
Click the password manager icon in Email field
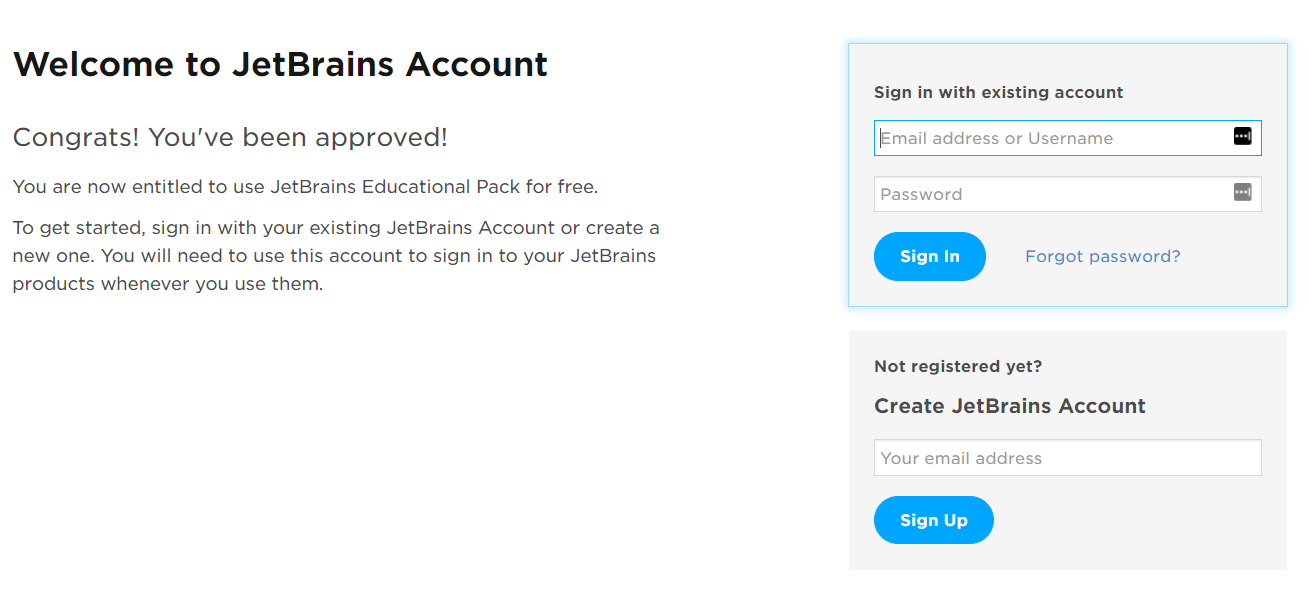1242,136
